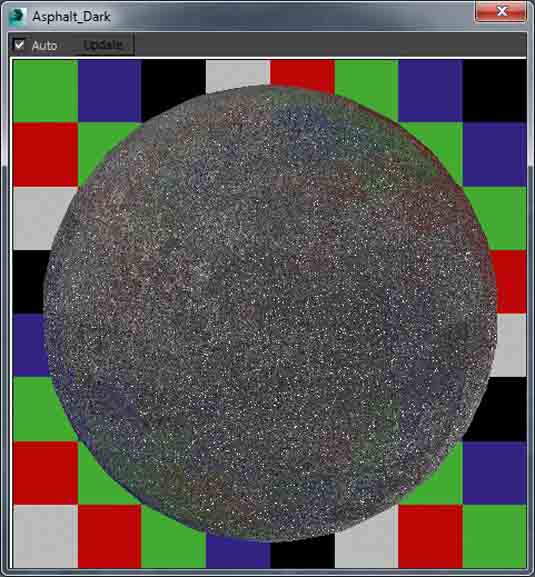Click the black square in top-right corner
535x577 pixels.
click(x=495, y=91)
